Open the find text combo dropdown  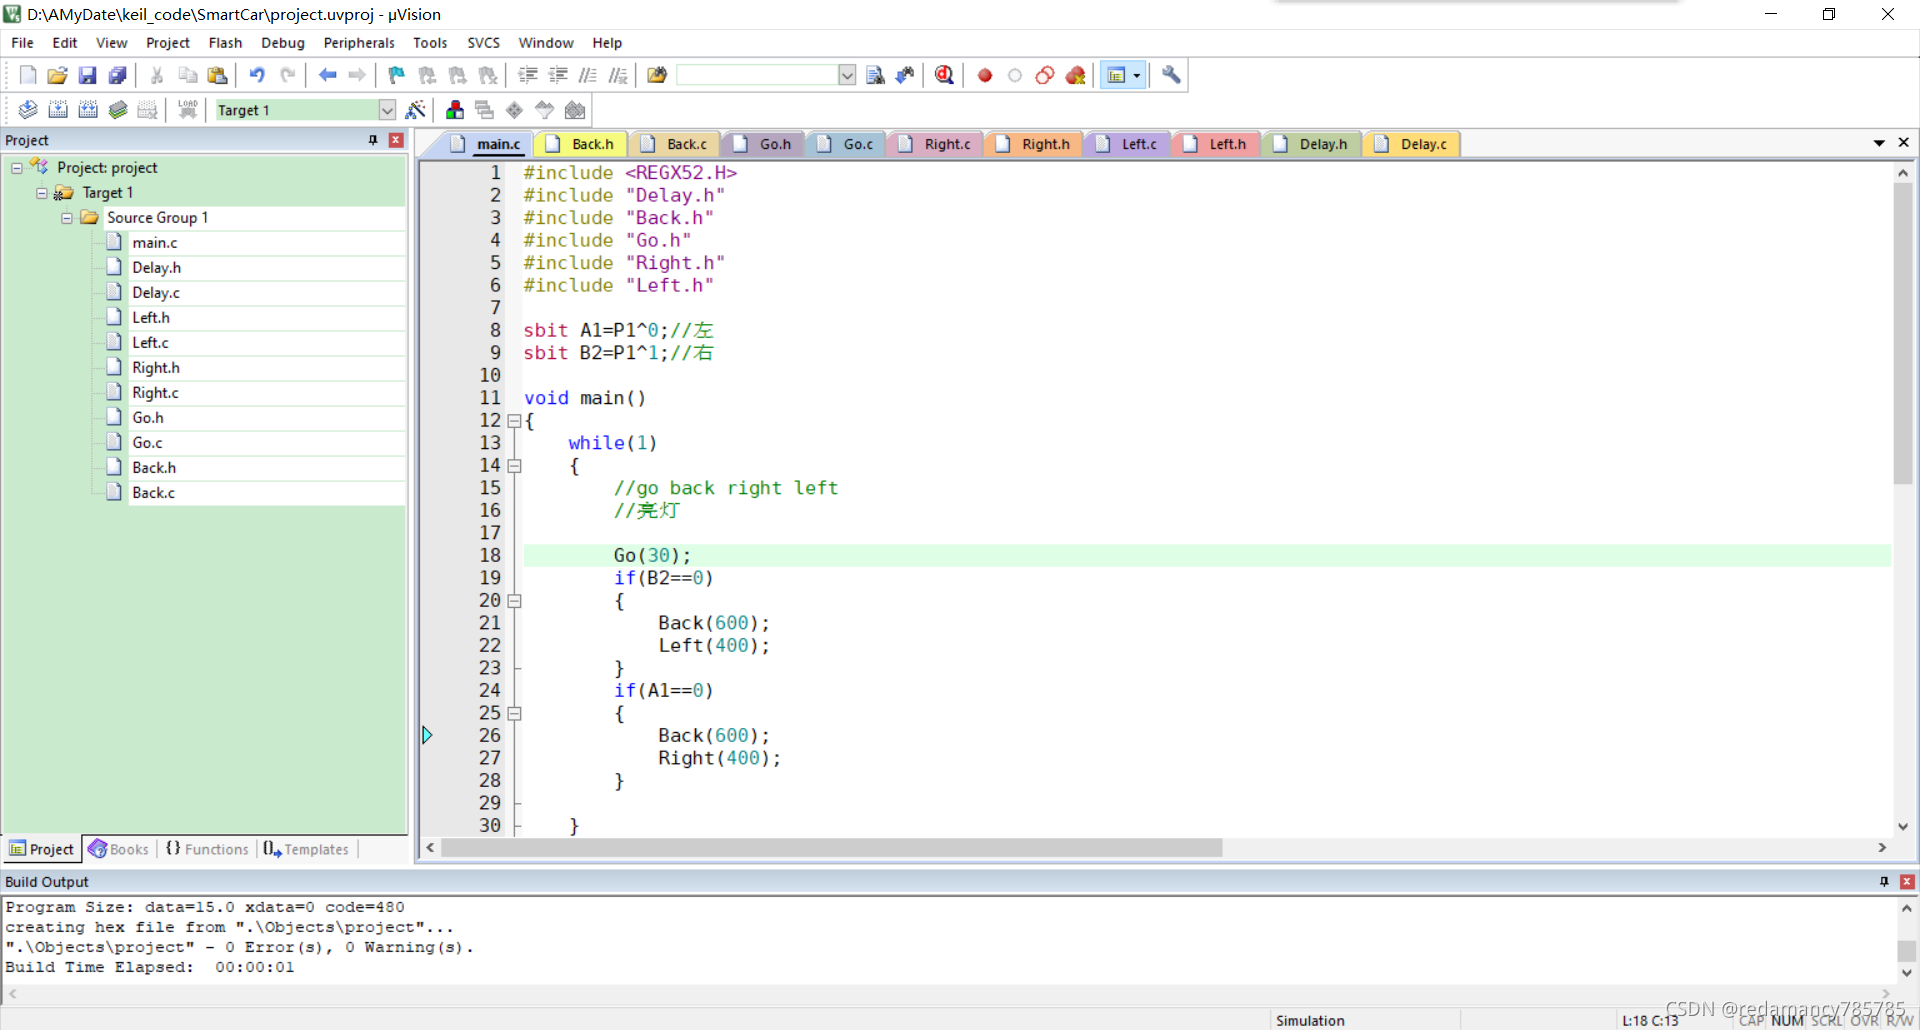pyautogui.click(x=847, y=75)
